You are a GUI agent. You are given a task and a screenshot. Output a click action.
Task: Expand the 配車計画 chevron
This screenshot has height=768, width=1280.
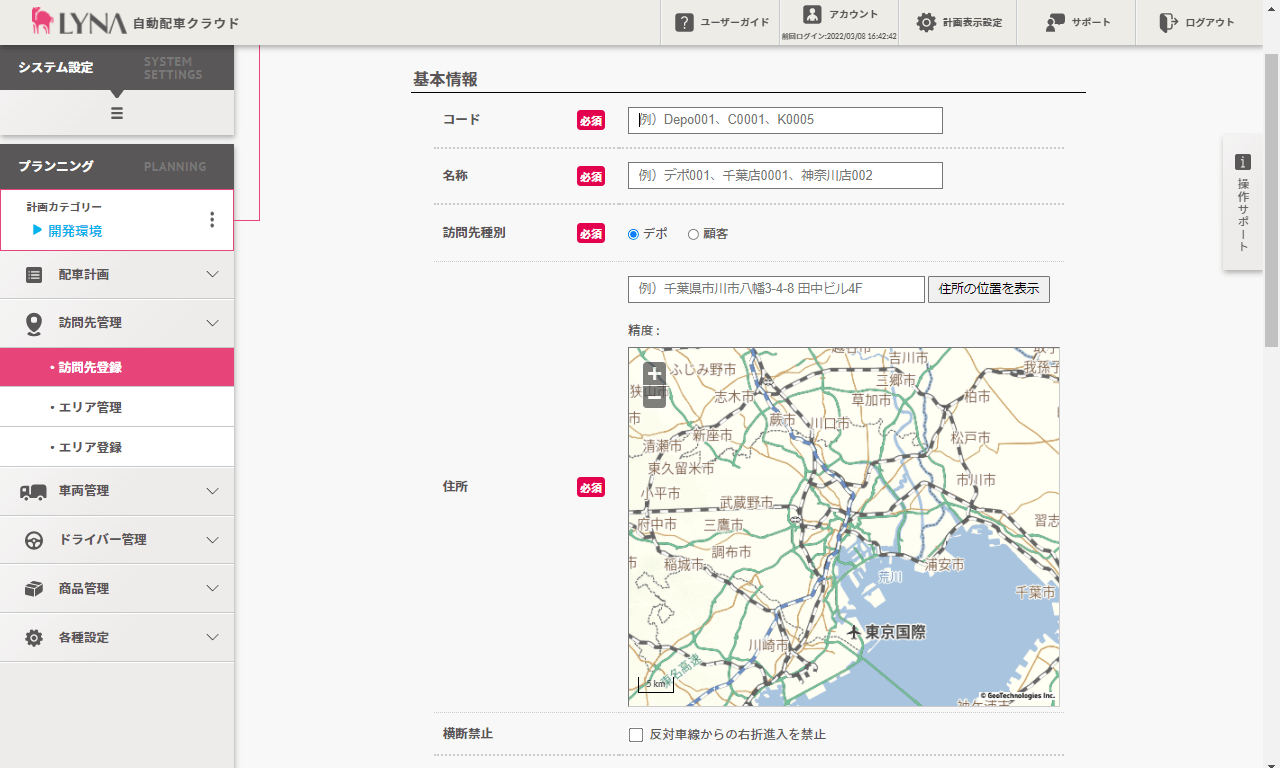point(212,274)
